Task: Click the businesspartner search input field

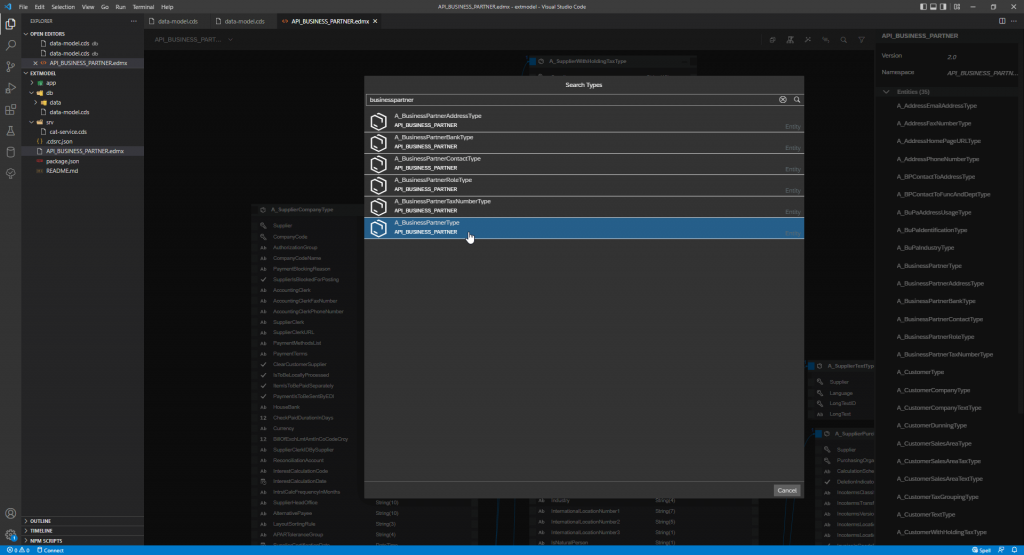Action: pyautogui.click(x=571, y=100)
